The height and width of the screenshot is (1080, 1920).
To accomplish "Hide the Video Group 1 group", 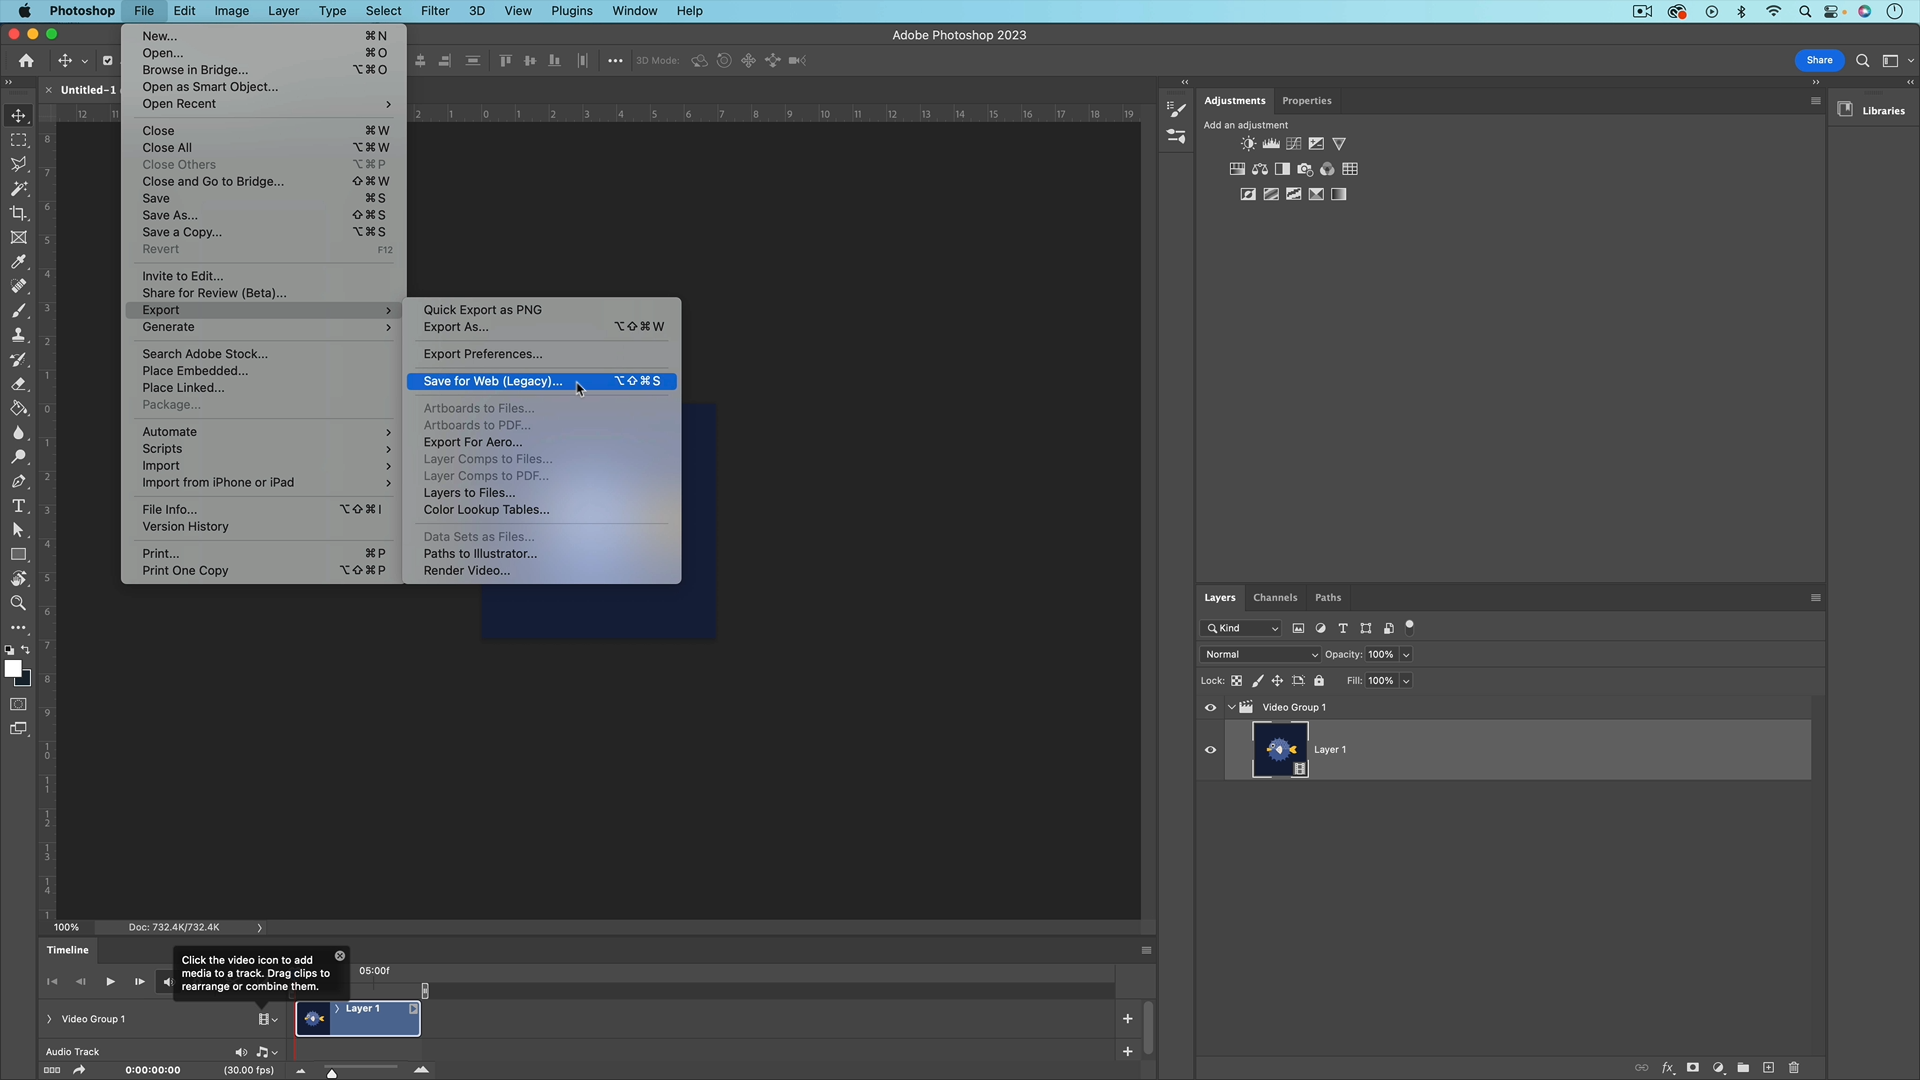I will (1210, 707).
